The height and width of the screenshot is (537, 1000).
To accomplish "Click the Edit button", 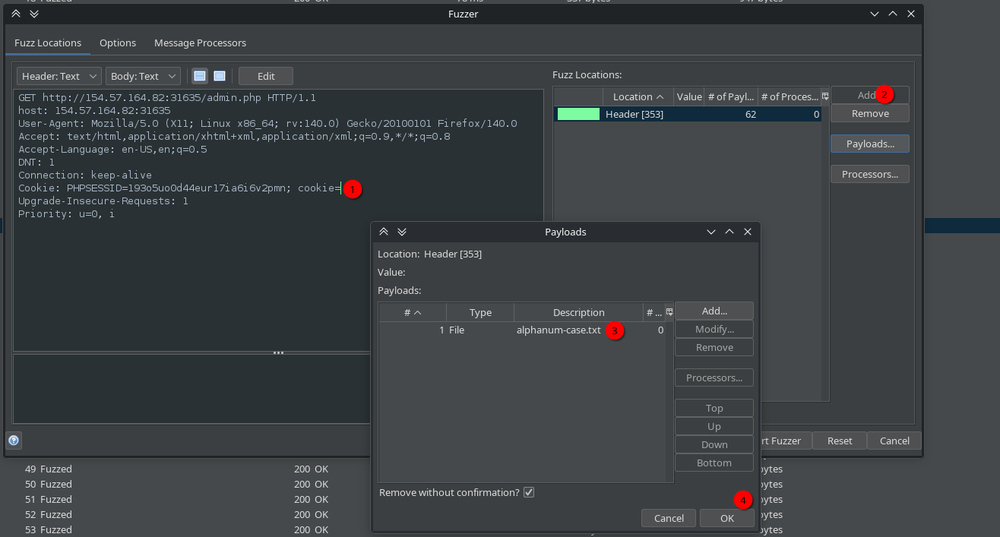I will [x=265, y=76].
